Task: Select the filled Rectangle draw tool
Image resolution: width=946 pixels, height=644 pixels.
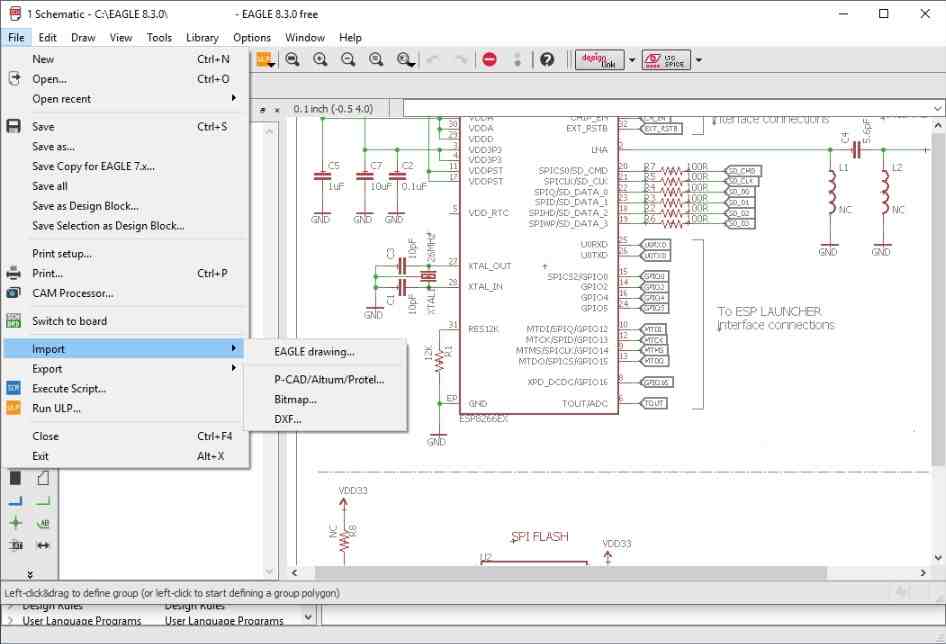Action: click(16, 479)
